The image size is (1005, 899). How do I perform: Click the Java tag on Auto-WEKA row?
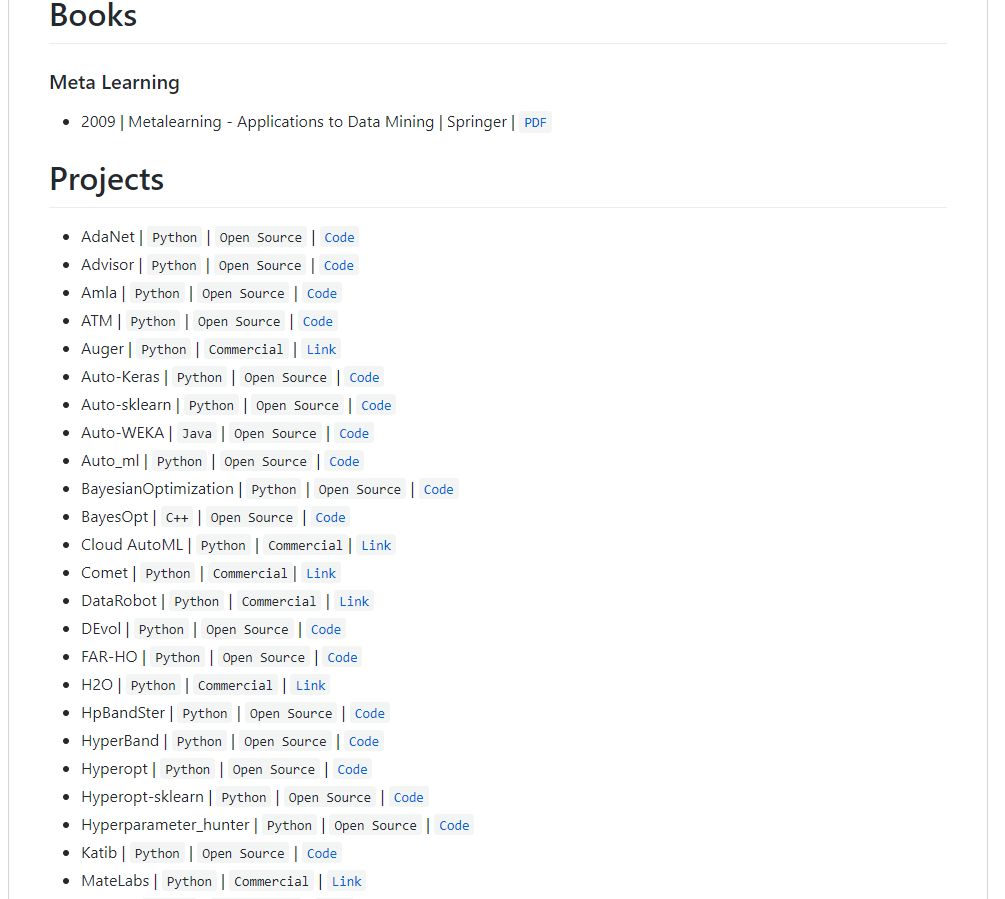(x=197, y=434)
